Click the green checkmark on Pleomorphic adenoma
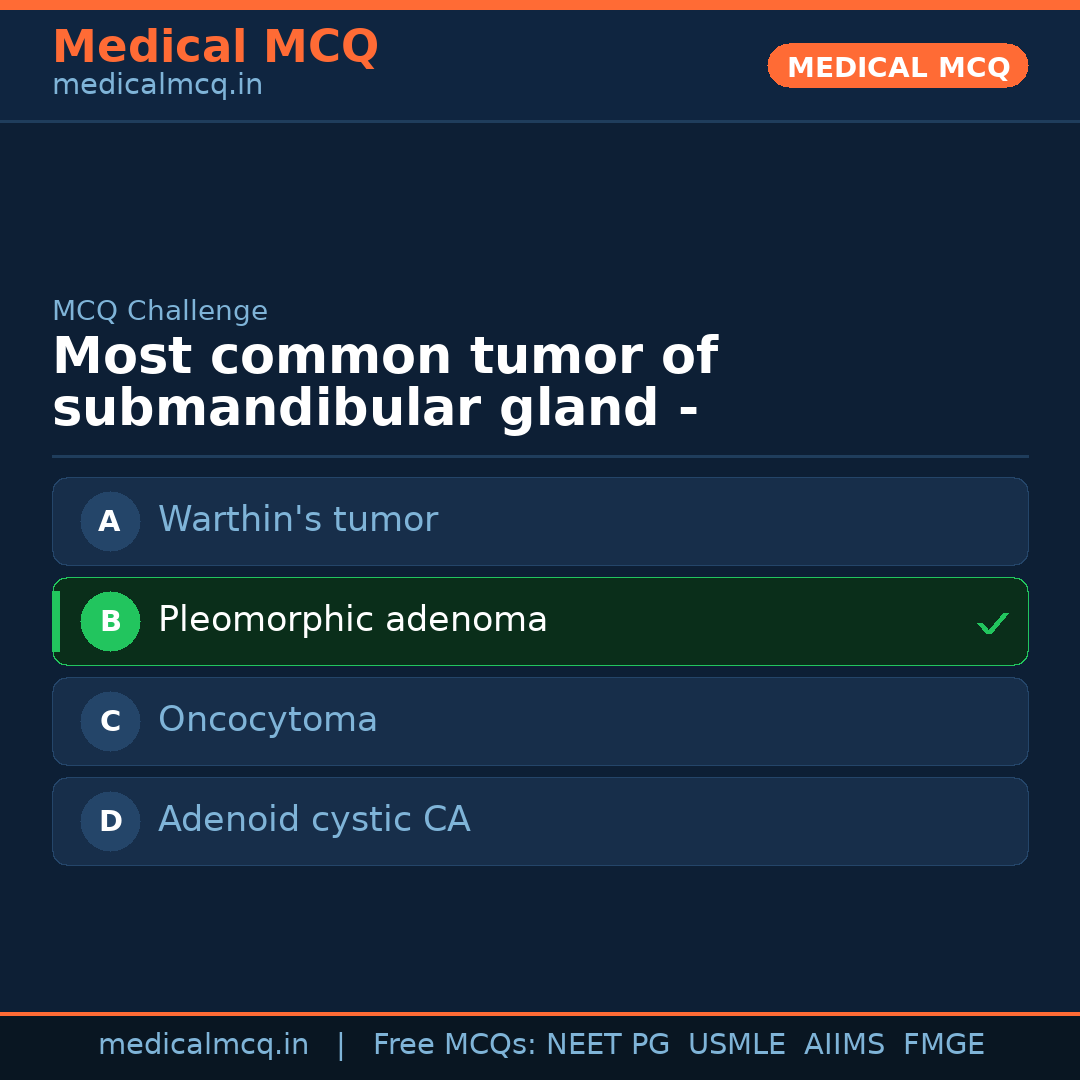1080x1080 pixels. pyautogui.click(x=992, y=624)
